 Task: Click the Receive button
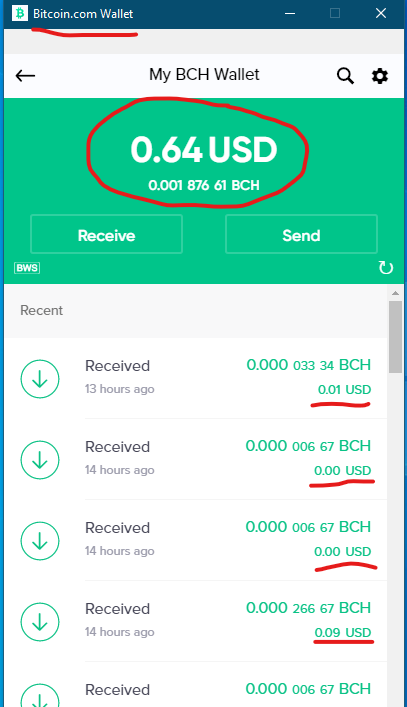pyautogui.click(x=106, y=234)
